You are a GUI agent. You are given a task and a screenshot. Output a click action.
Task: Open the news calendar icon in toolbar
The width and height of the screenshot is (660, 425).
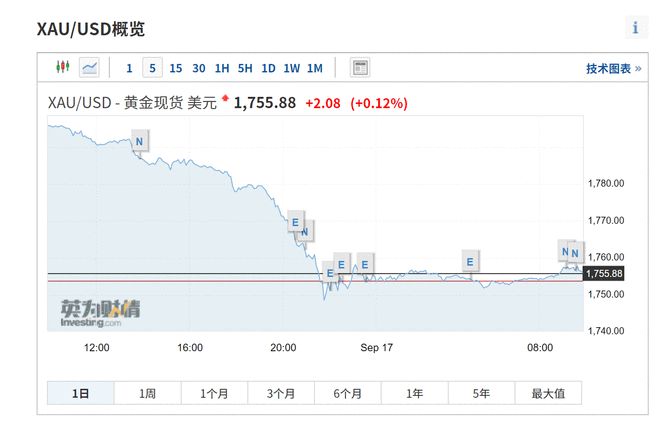tap(360, 68)
